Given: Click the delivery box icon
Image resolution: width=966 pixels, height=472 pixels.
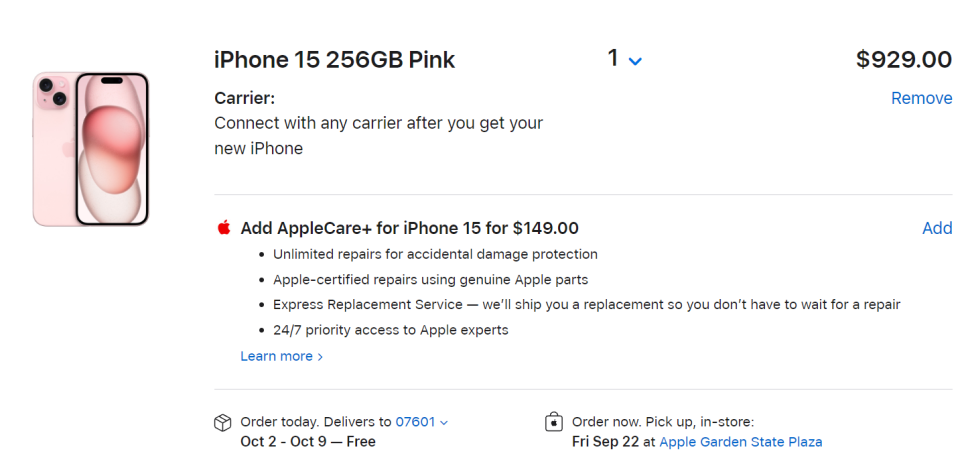Looking at the screenshot, I should (222, 422).
